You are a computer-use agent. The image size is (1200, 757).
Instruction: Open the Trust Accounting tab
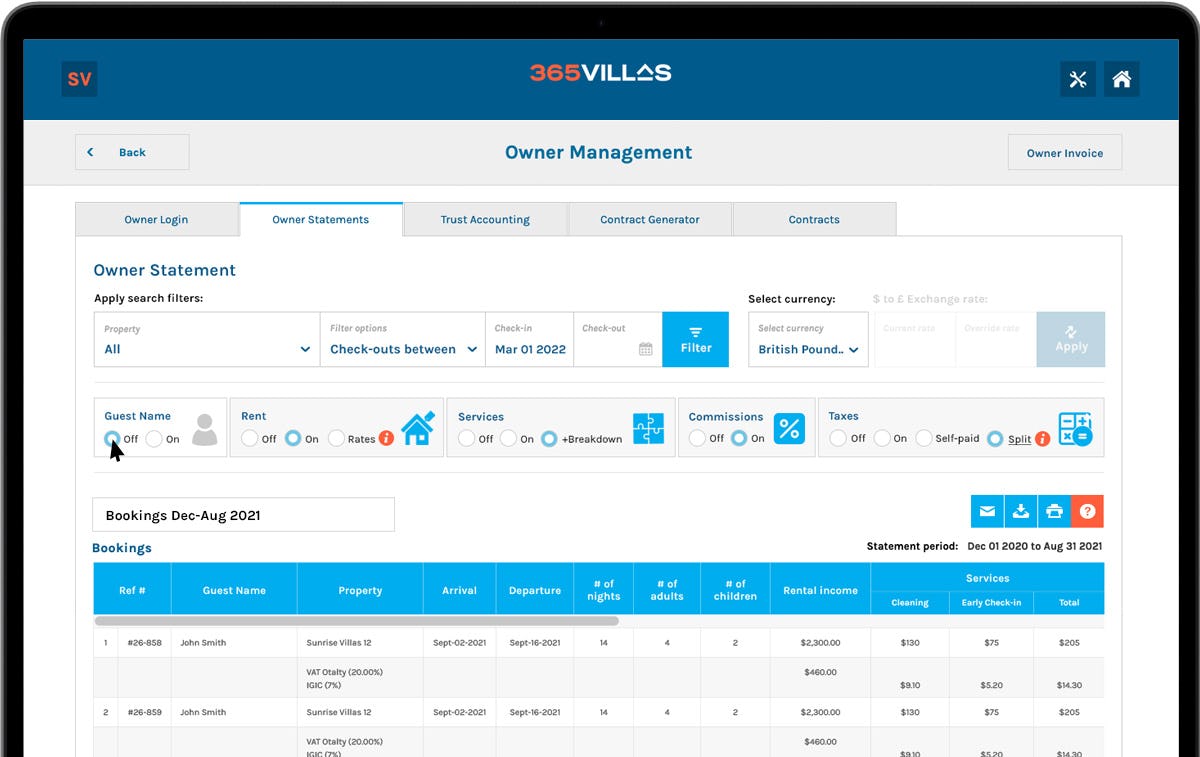(x=485, y=219)
